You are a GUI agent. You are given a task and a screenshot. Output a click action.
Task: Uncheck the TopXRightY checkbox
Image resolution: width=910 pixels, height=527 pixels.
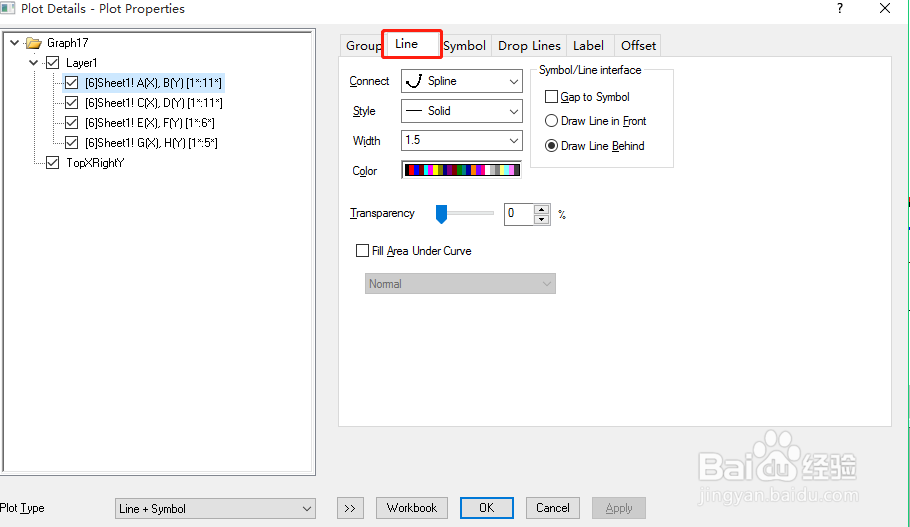[53, 163]
